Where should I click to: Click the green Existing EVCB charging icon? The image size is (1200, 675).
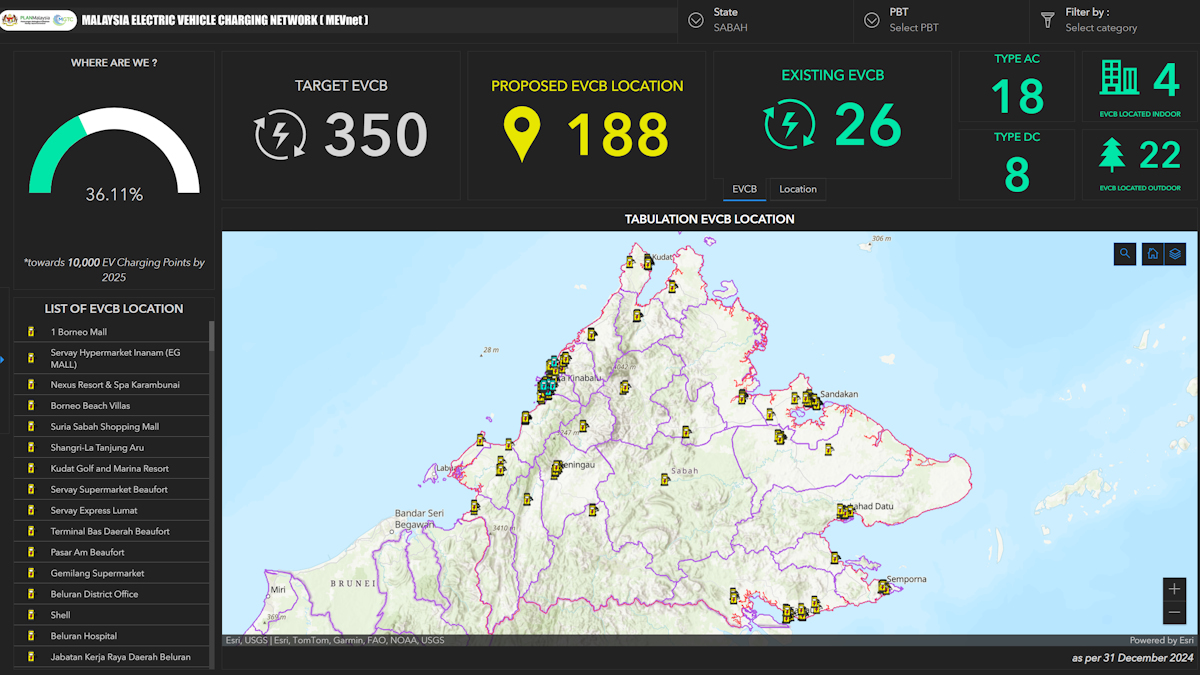pos(789,125)
